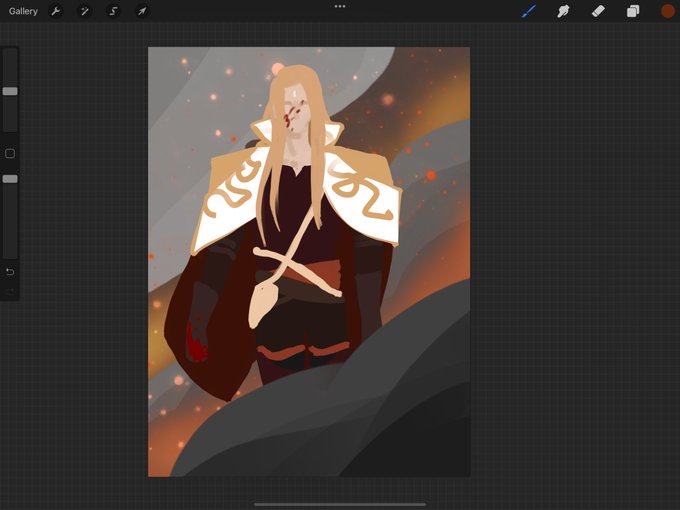This screenshot has height=510, width=680.
Task: Click the brush size slider handle
Action: [10, 91]
